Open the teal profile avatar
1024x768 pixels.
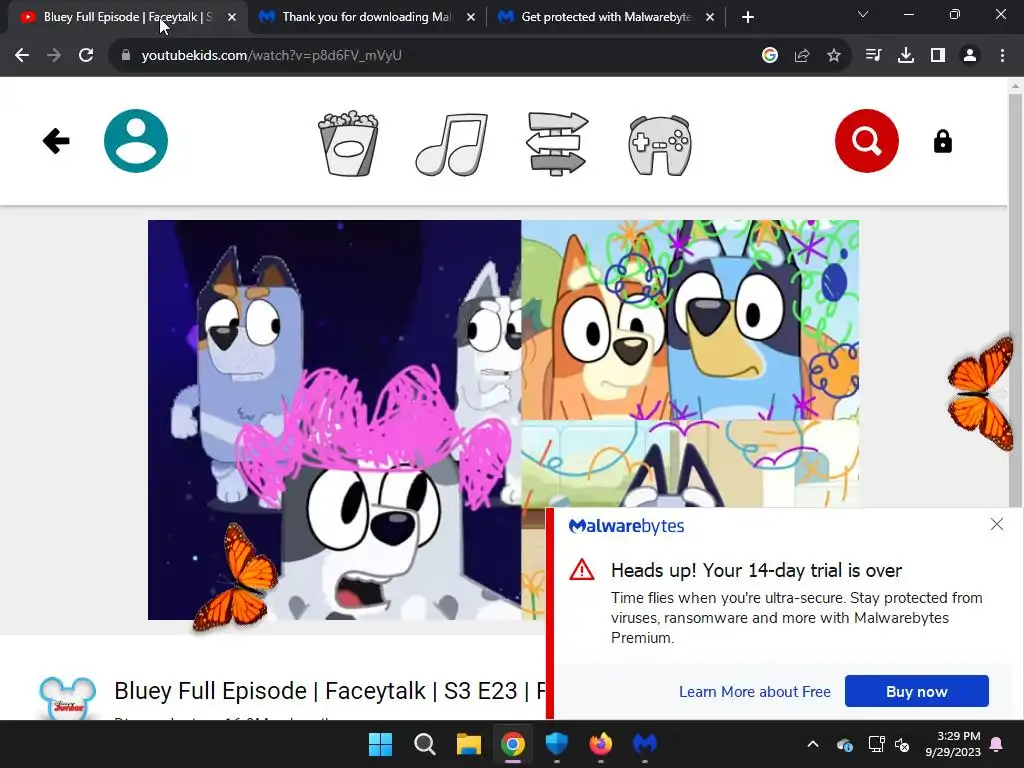pos(136,140)
